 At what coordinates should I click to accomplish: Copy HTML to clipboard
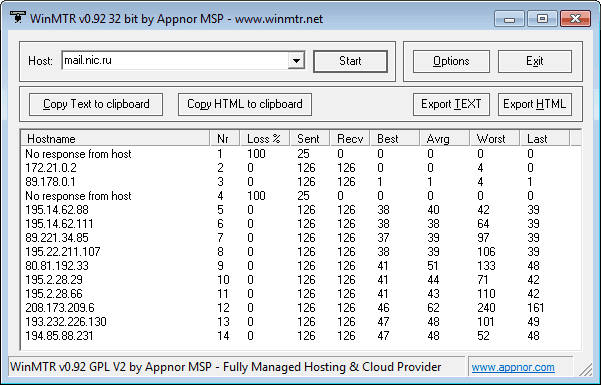245,104
